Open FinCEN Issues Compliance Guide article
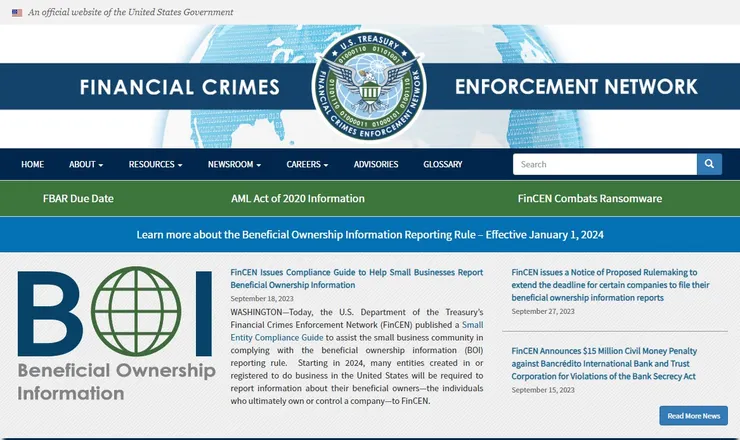 click(x=357, y=279)
